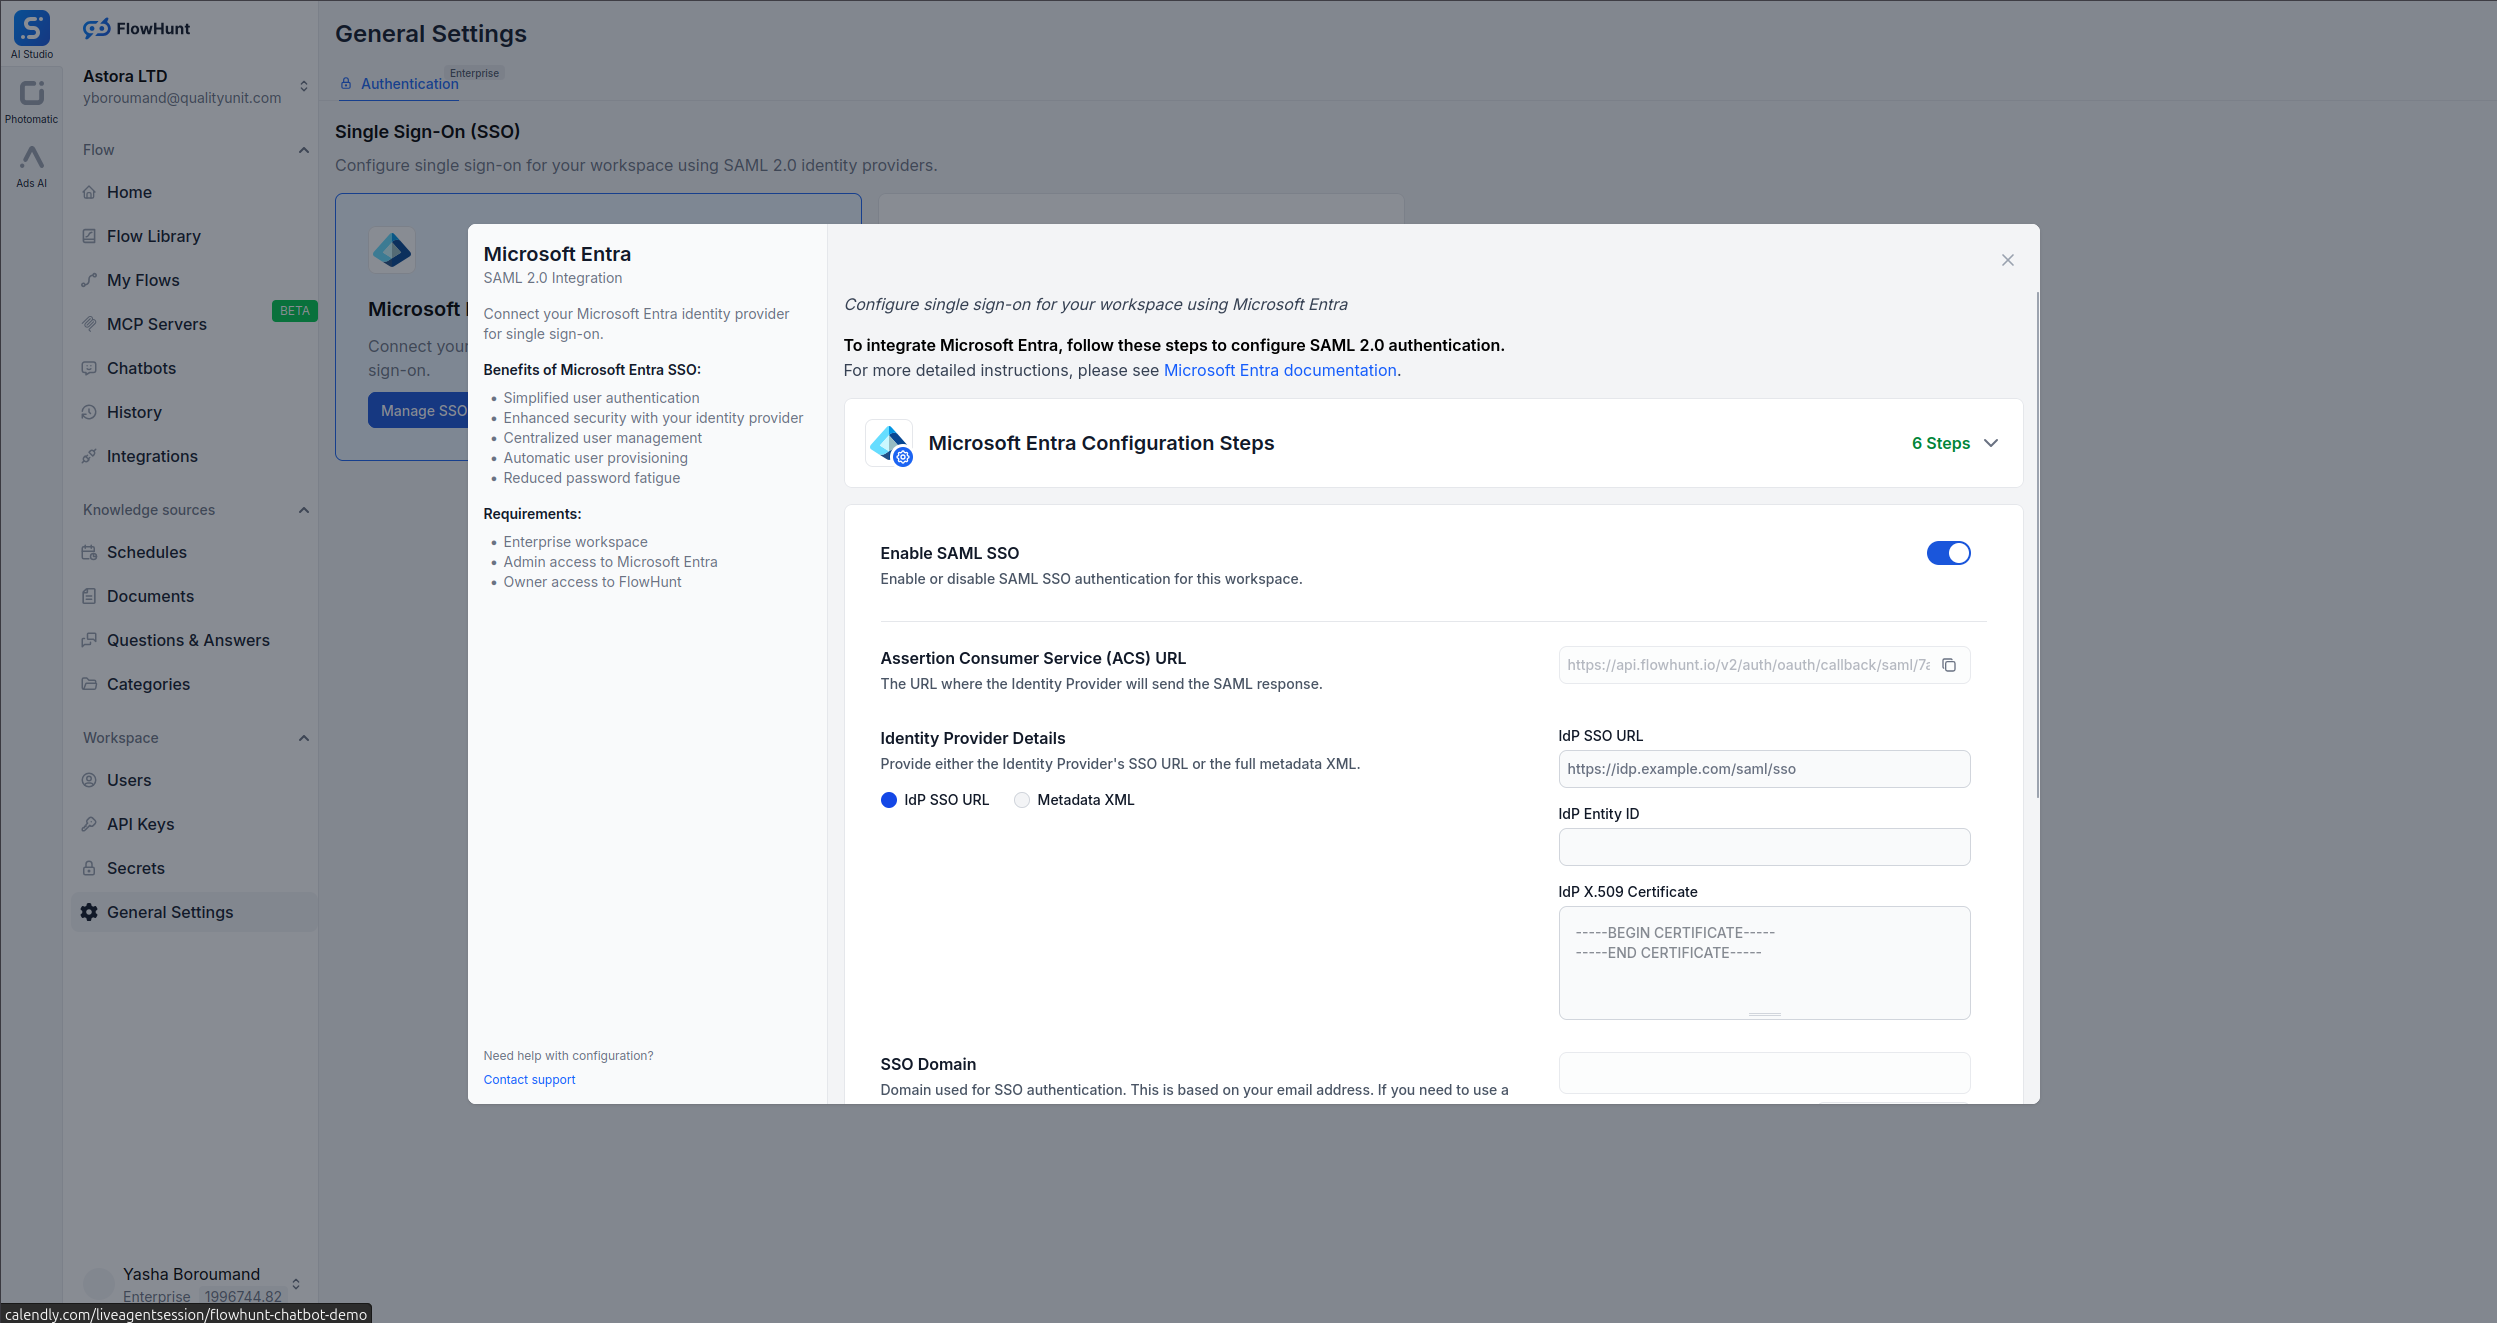
Task: Open the Photomatic app from the rail
Action: pos(31,93)
